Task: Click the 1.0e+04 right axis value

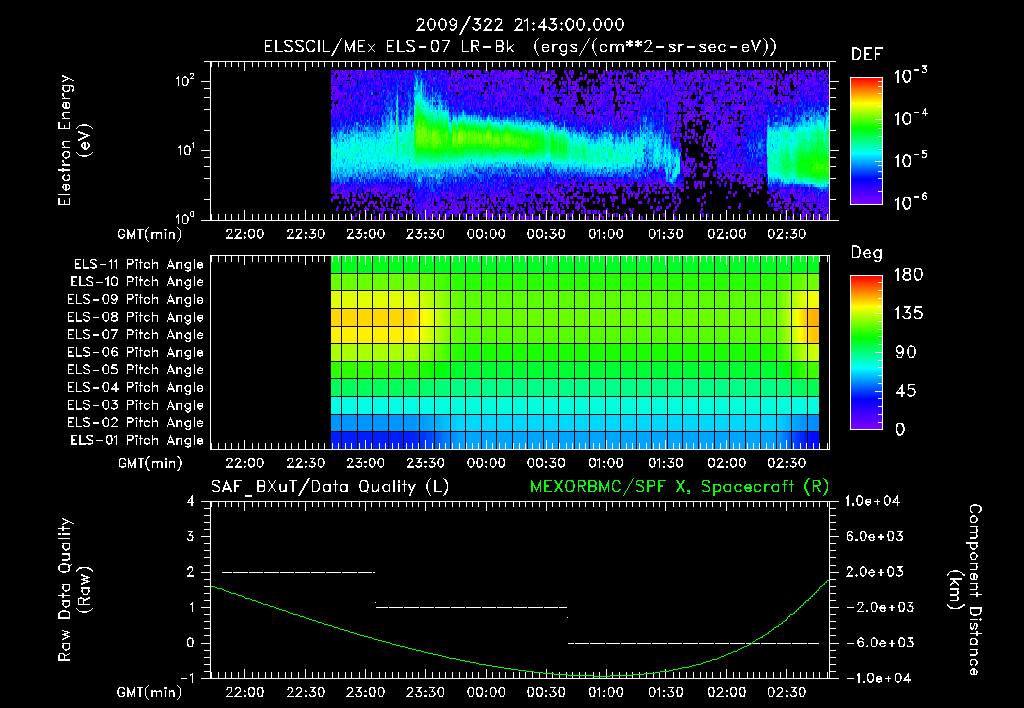Action: click(872, 501)
